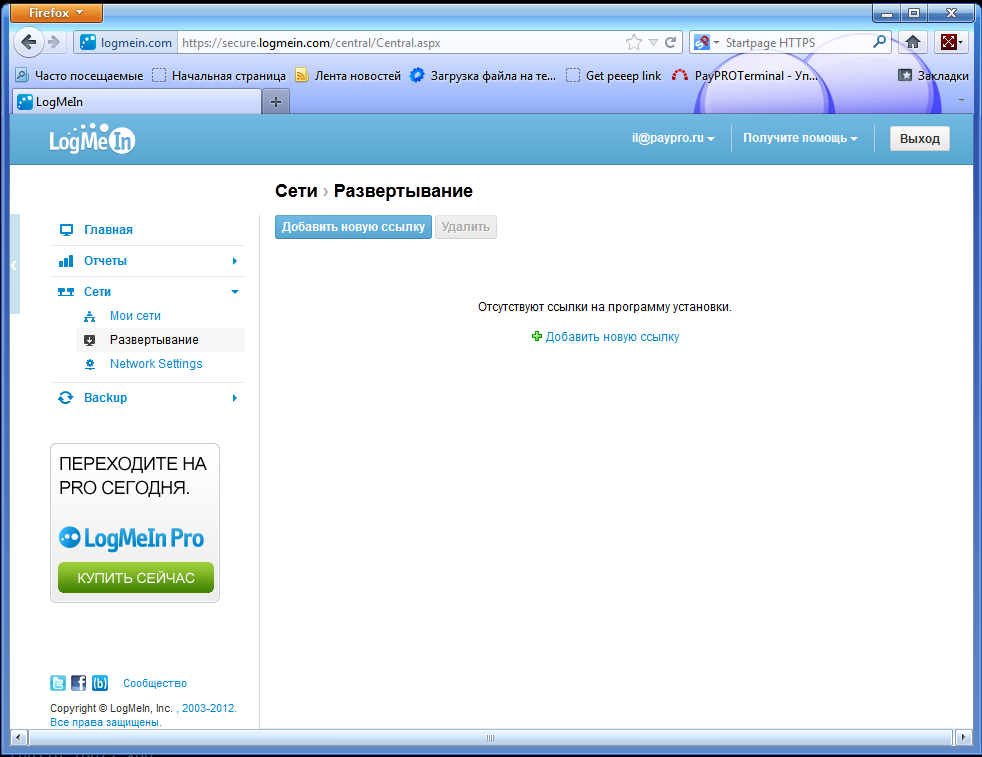Click the Twitter icon in the footer
The image size is (982, 757).
click(58, 684)
